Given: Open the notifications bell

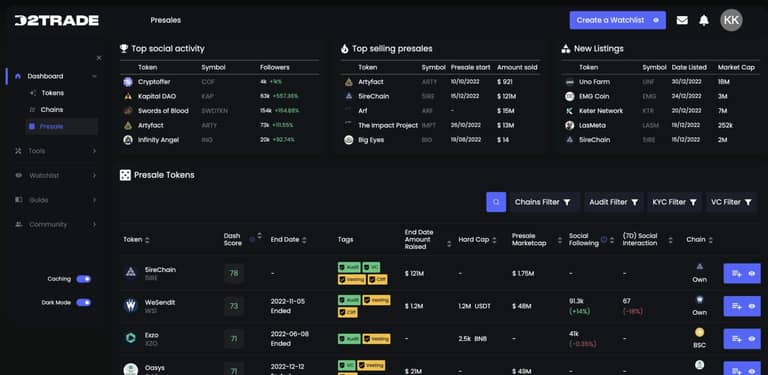Looking at the screenshot, I should (x=704, y=20).
